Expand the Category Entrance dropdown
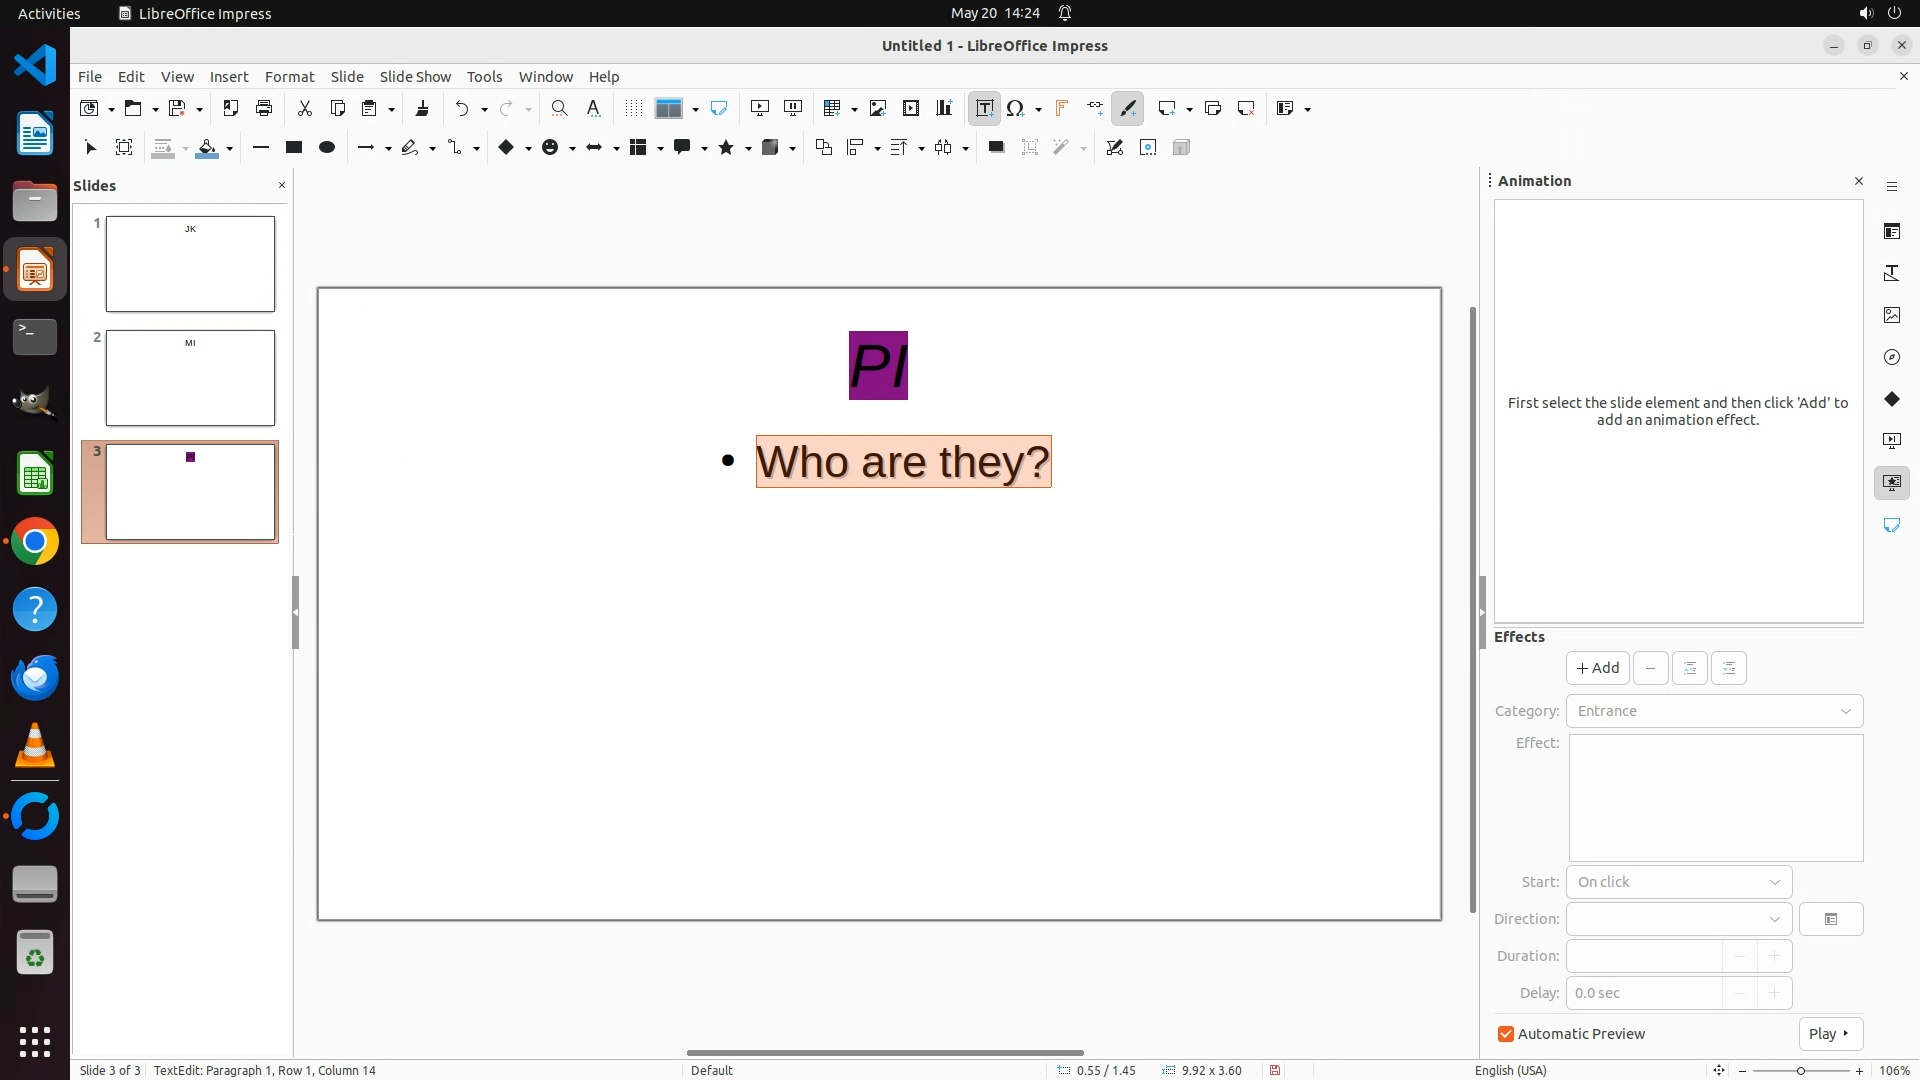 [x=1714, y=711]
